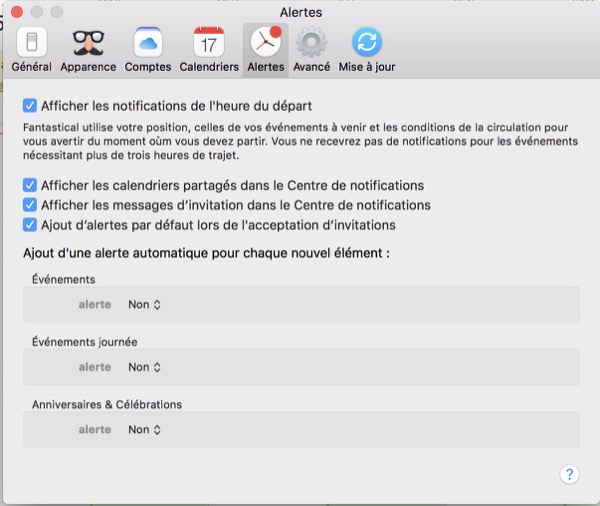Click the zoom window button
Viewport: 600px width, 506px height.
click(55, 11)
